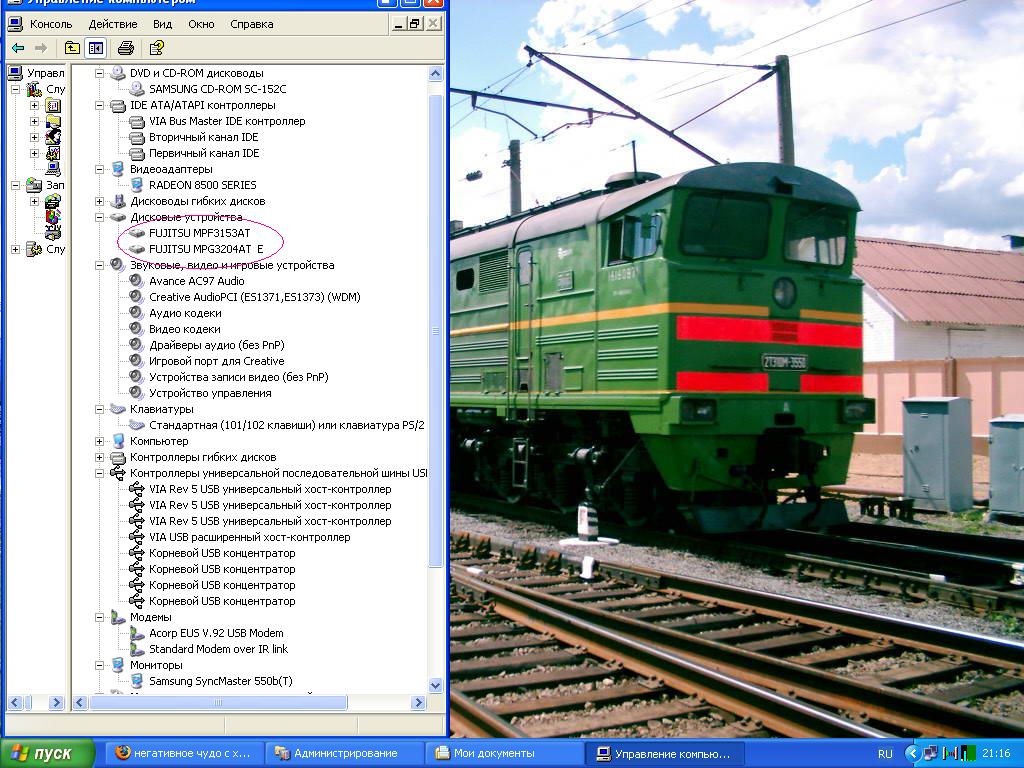This screenshot has height=768, width=1024.
Task: Switch to Мои документы taskbar button
Action: pos(505,753)
